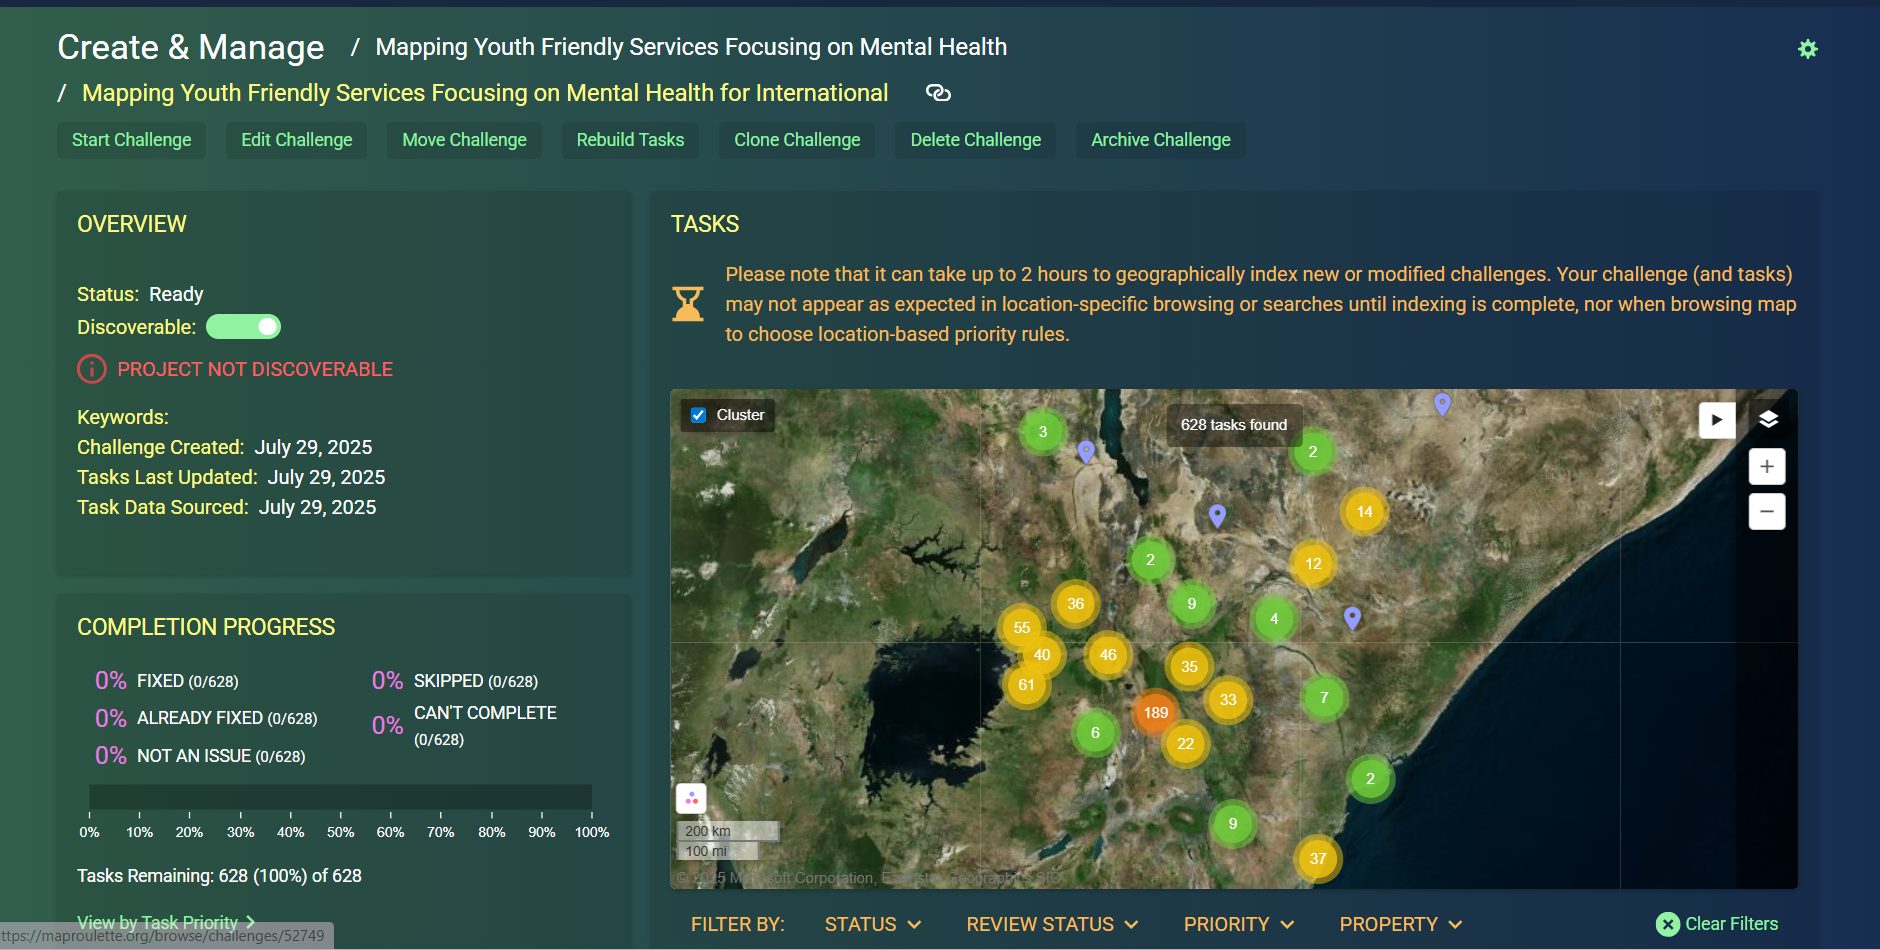Image resolution: width=1880 pixels, height=950 pixels.
Task: Open the green cluster marked 6
Action: [1095, 733]
